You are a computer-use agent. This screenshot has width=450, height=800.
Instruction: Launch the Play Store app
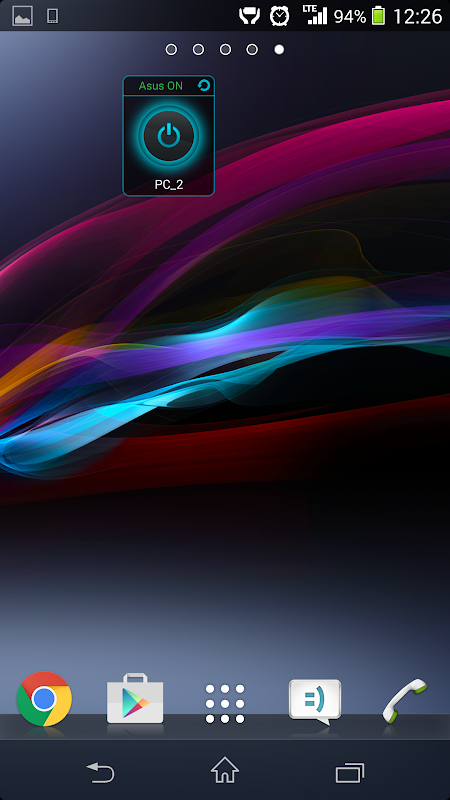click(x=135, y=698)
